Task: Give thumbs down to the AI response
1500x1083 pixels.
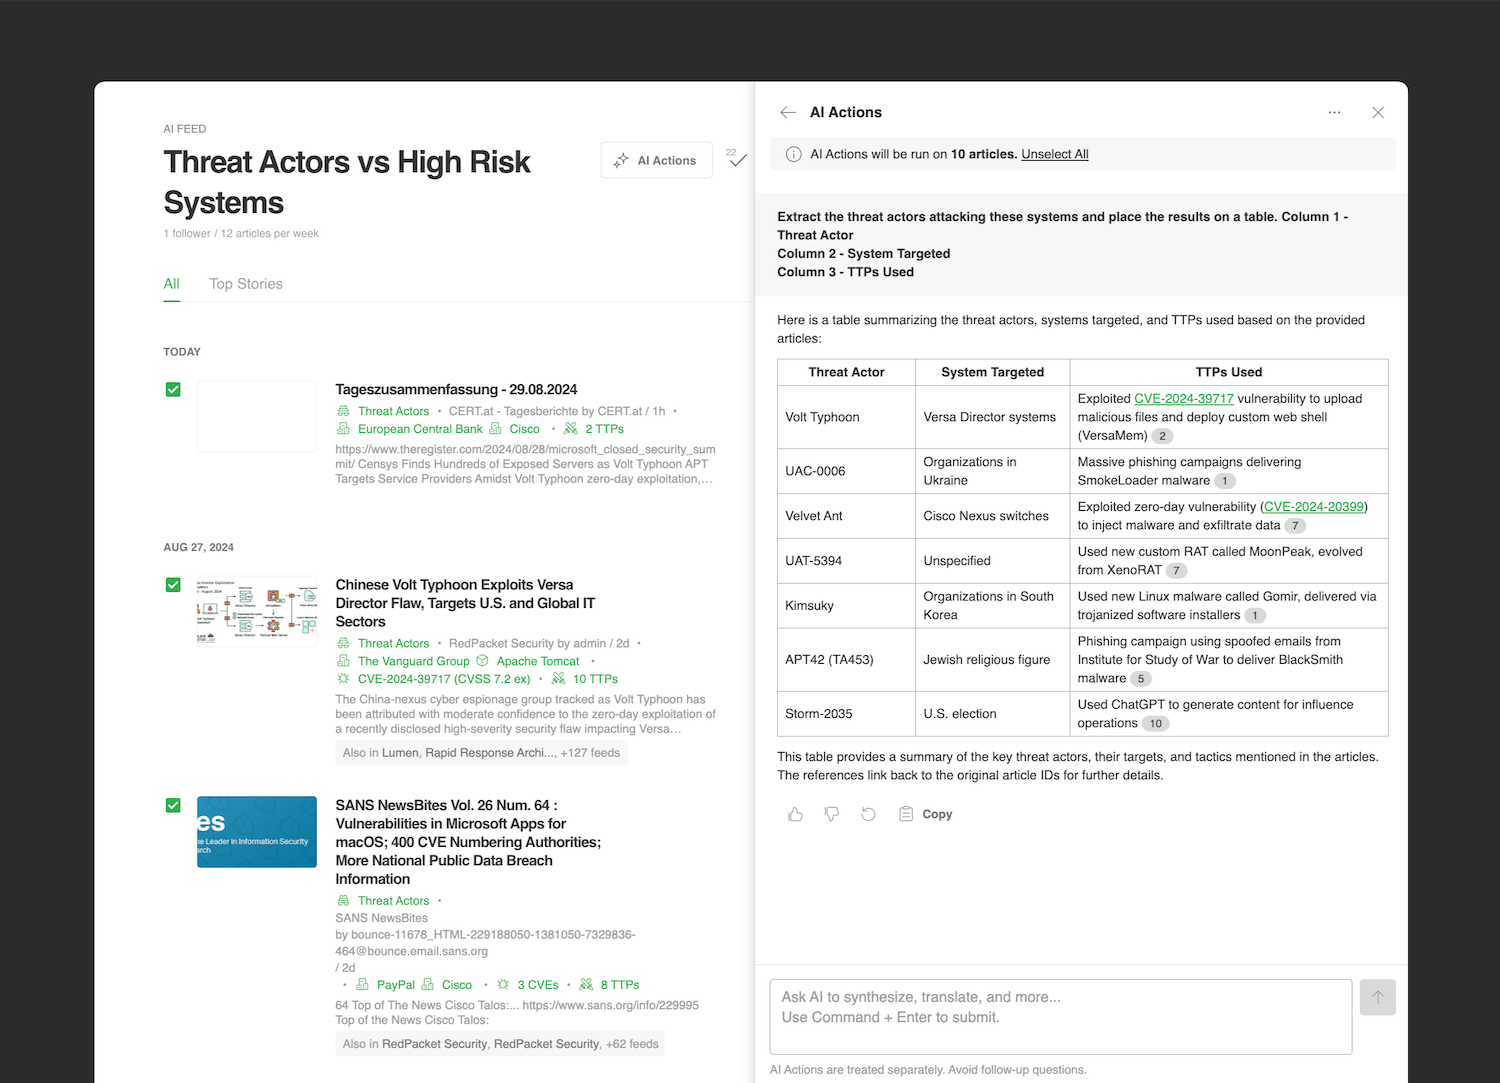Action: click(x=831, y=814)
